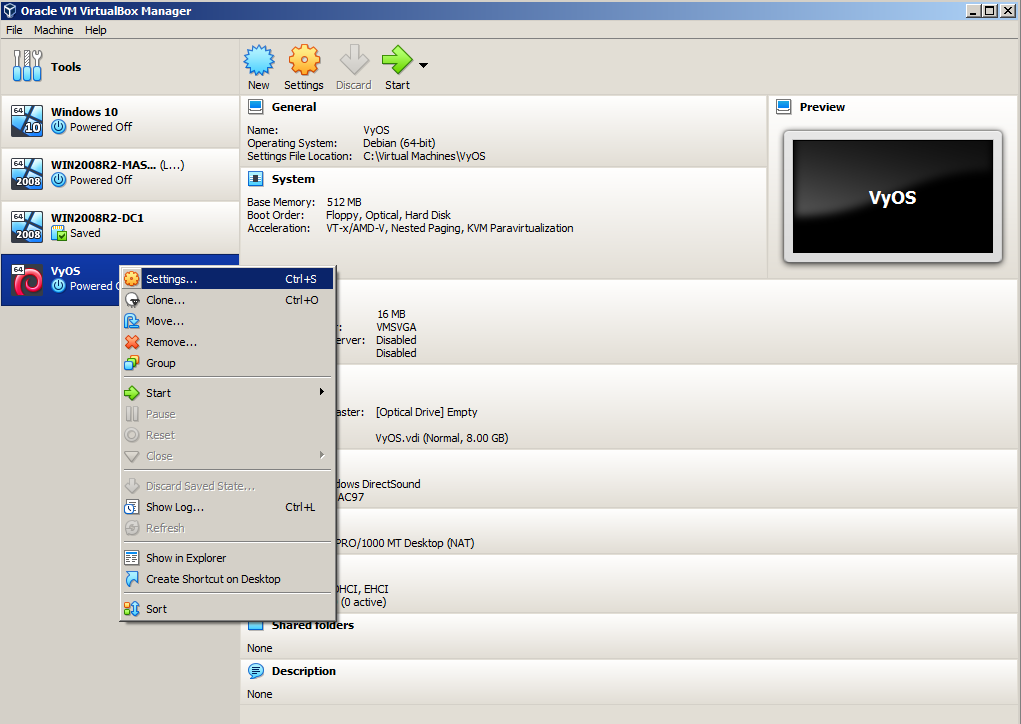Open the File menu

(x=14, y=29)
